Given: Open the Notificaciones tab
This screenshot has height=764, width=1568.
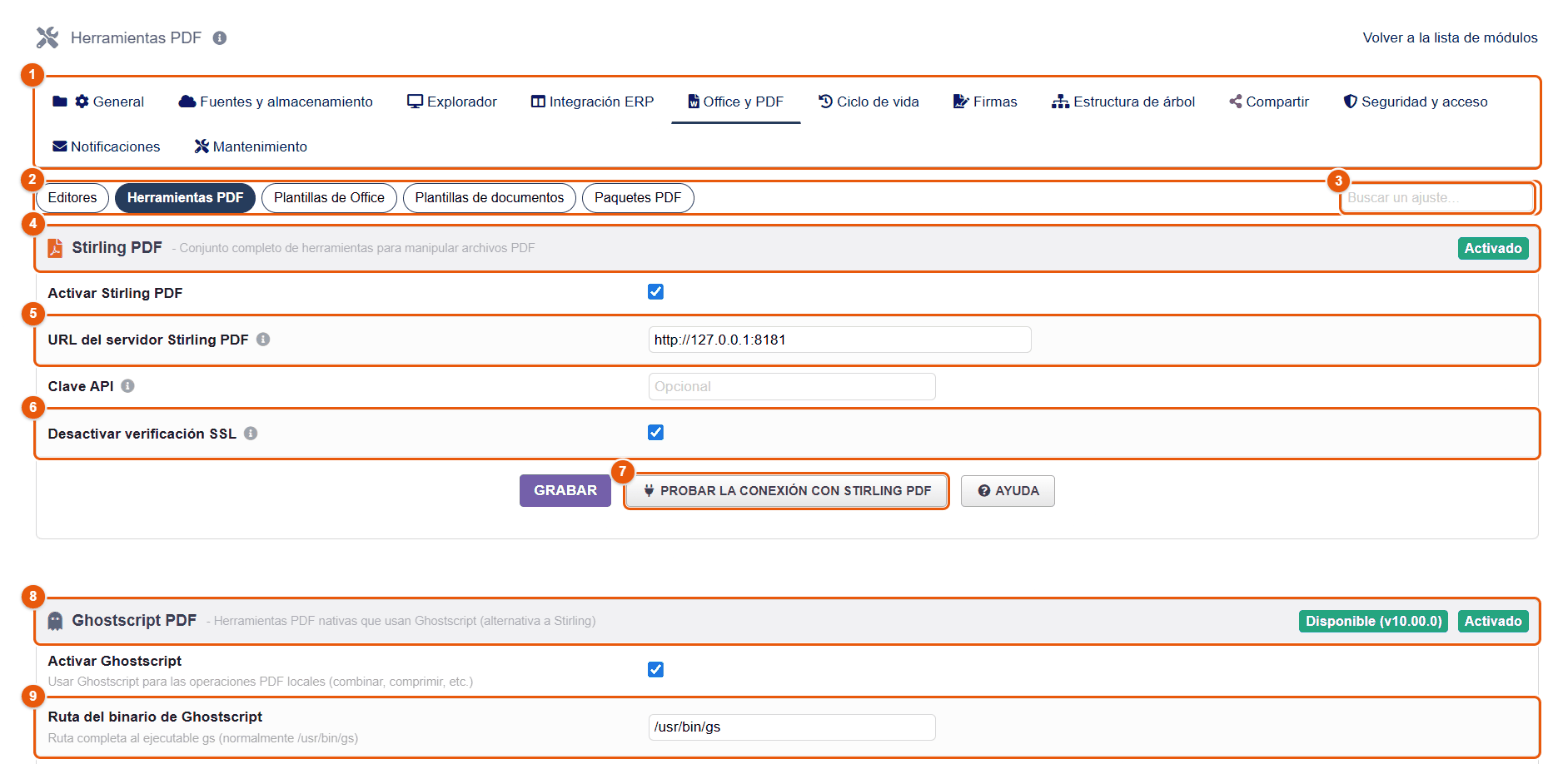Looking at the screenshot, I should 106,146.
